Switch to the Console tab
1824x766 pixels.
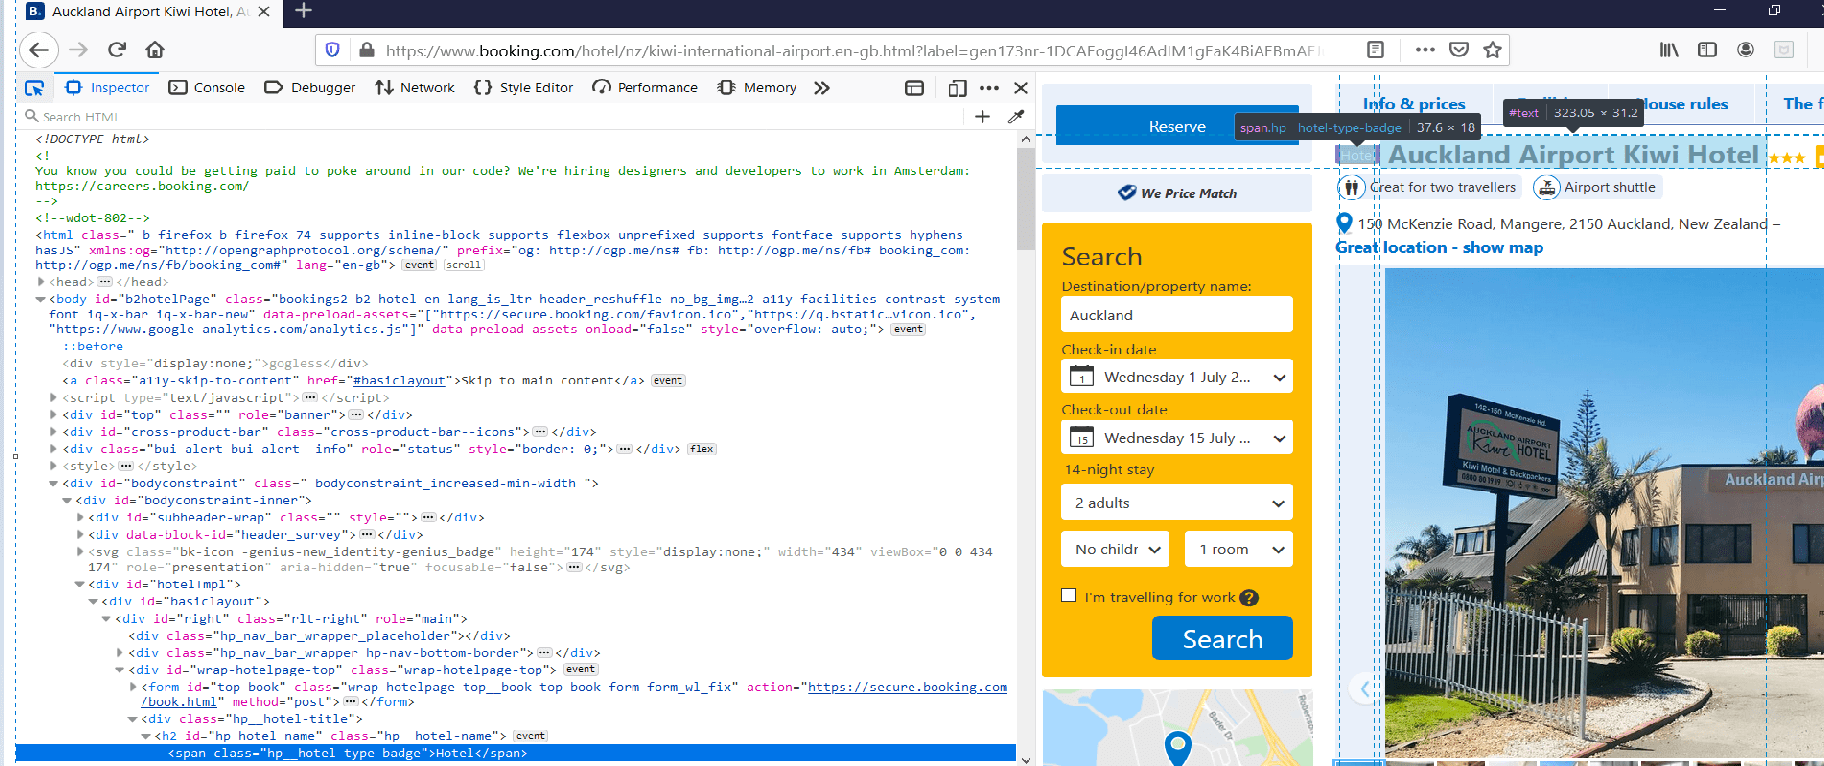[207, 88]
